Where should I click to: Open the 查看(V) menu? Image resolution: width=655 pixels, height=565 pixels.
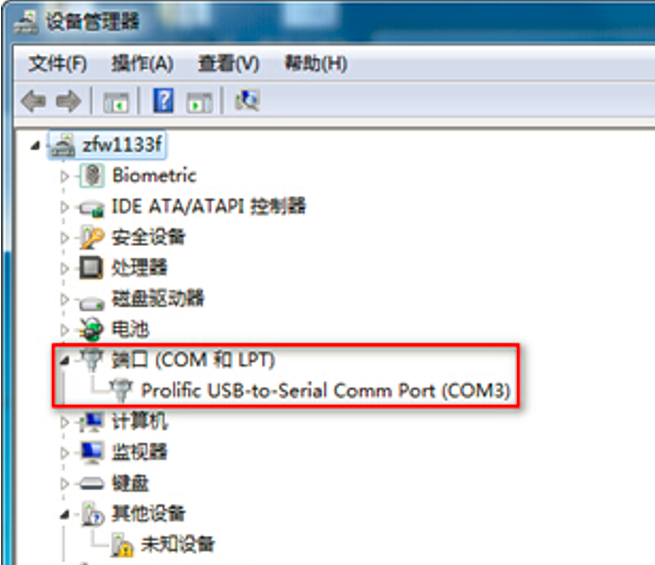coord(228,64)
